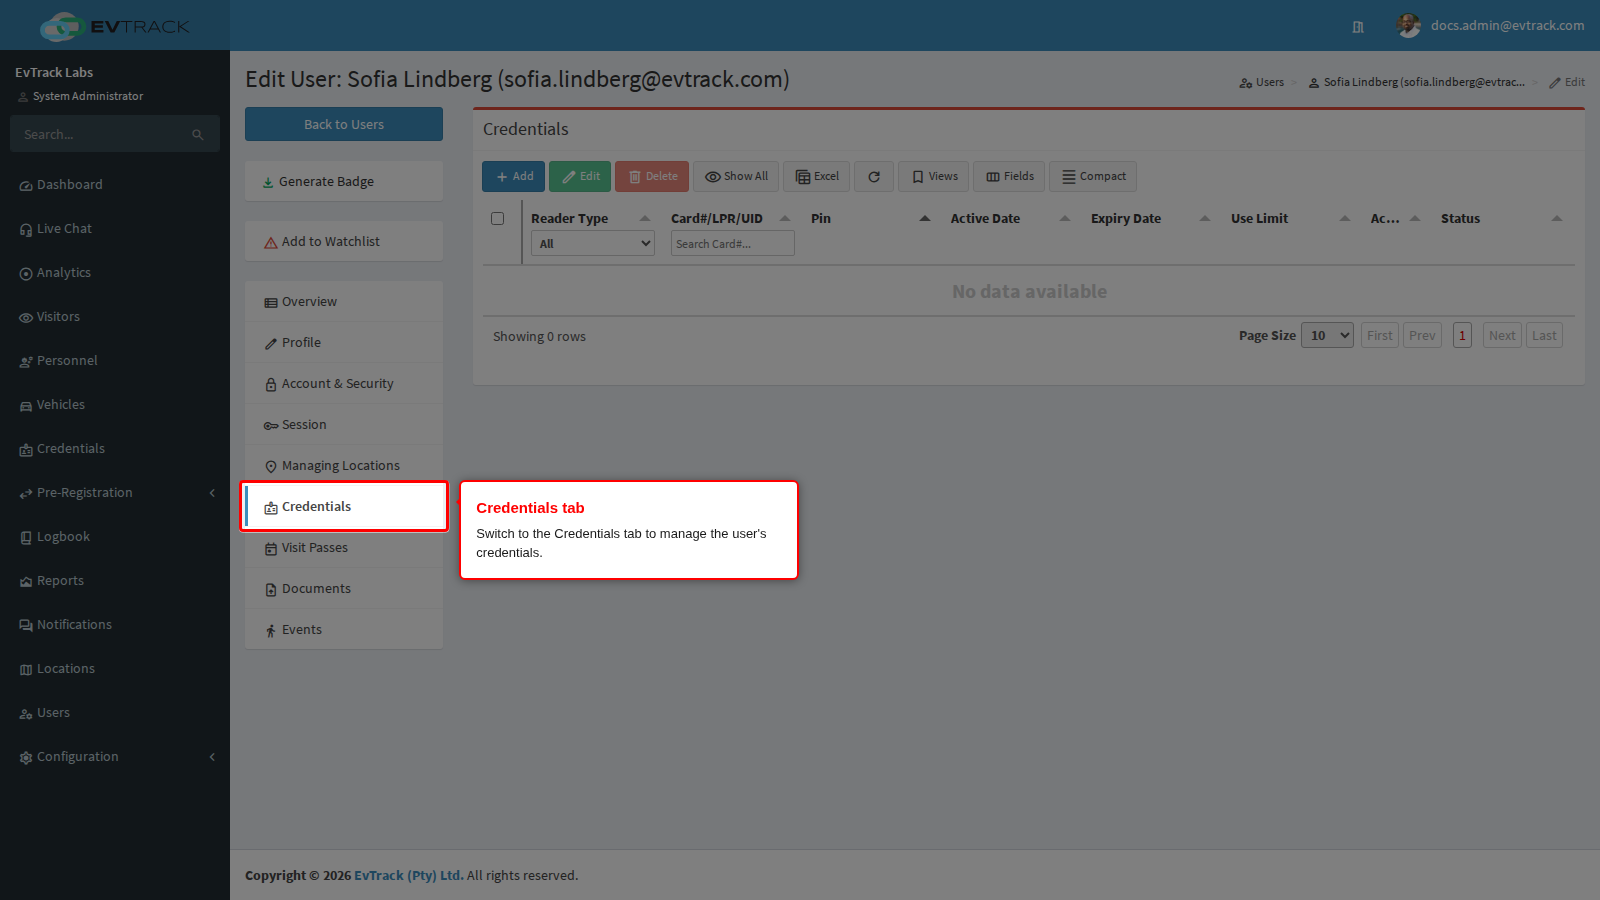Click the building icon in the top header

click(1358, 27)
